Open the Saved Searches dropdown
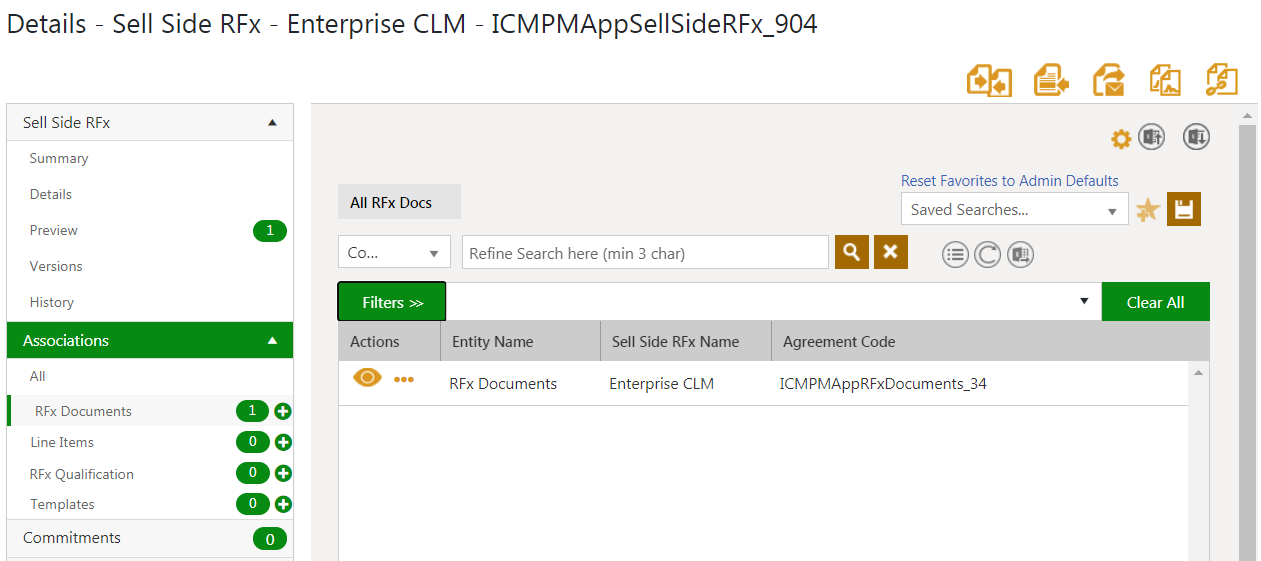 (1014, 210)
